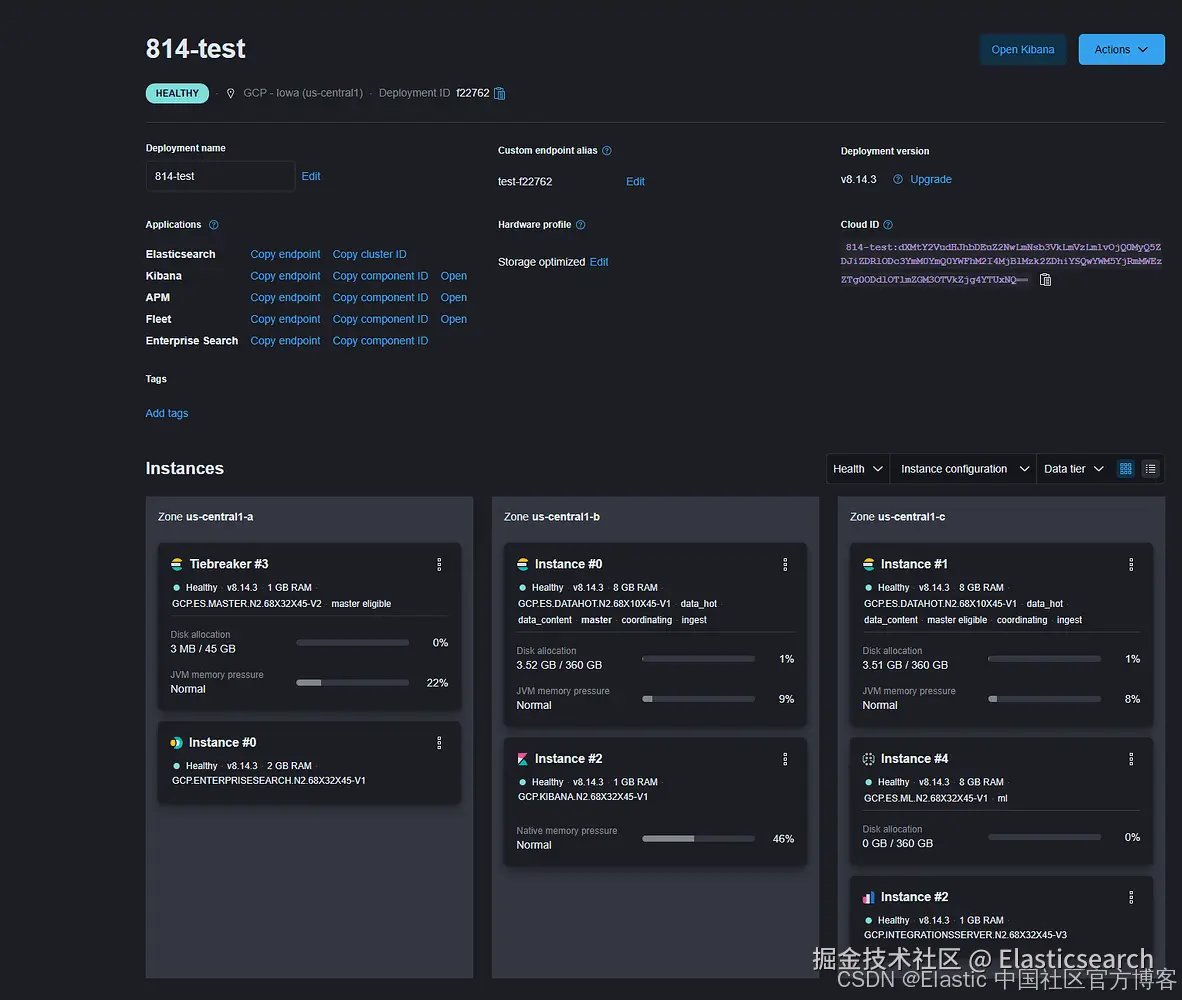The height and width of the screenshot is (1000, 1182).
Task: Open the Kibana application
Action: (453, 276)
